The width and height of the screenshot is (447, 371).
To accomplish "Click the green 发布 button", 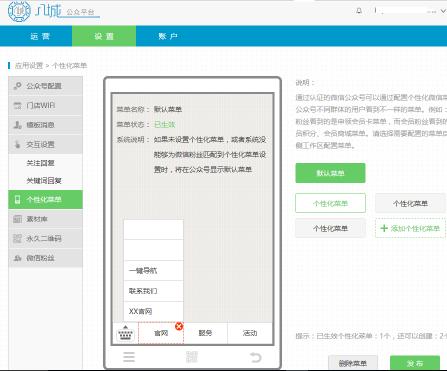I will pos(415,363).
